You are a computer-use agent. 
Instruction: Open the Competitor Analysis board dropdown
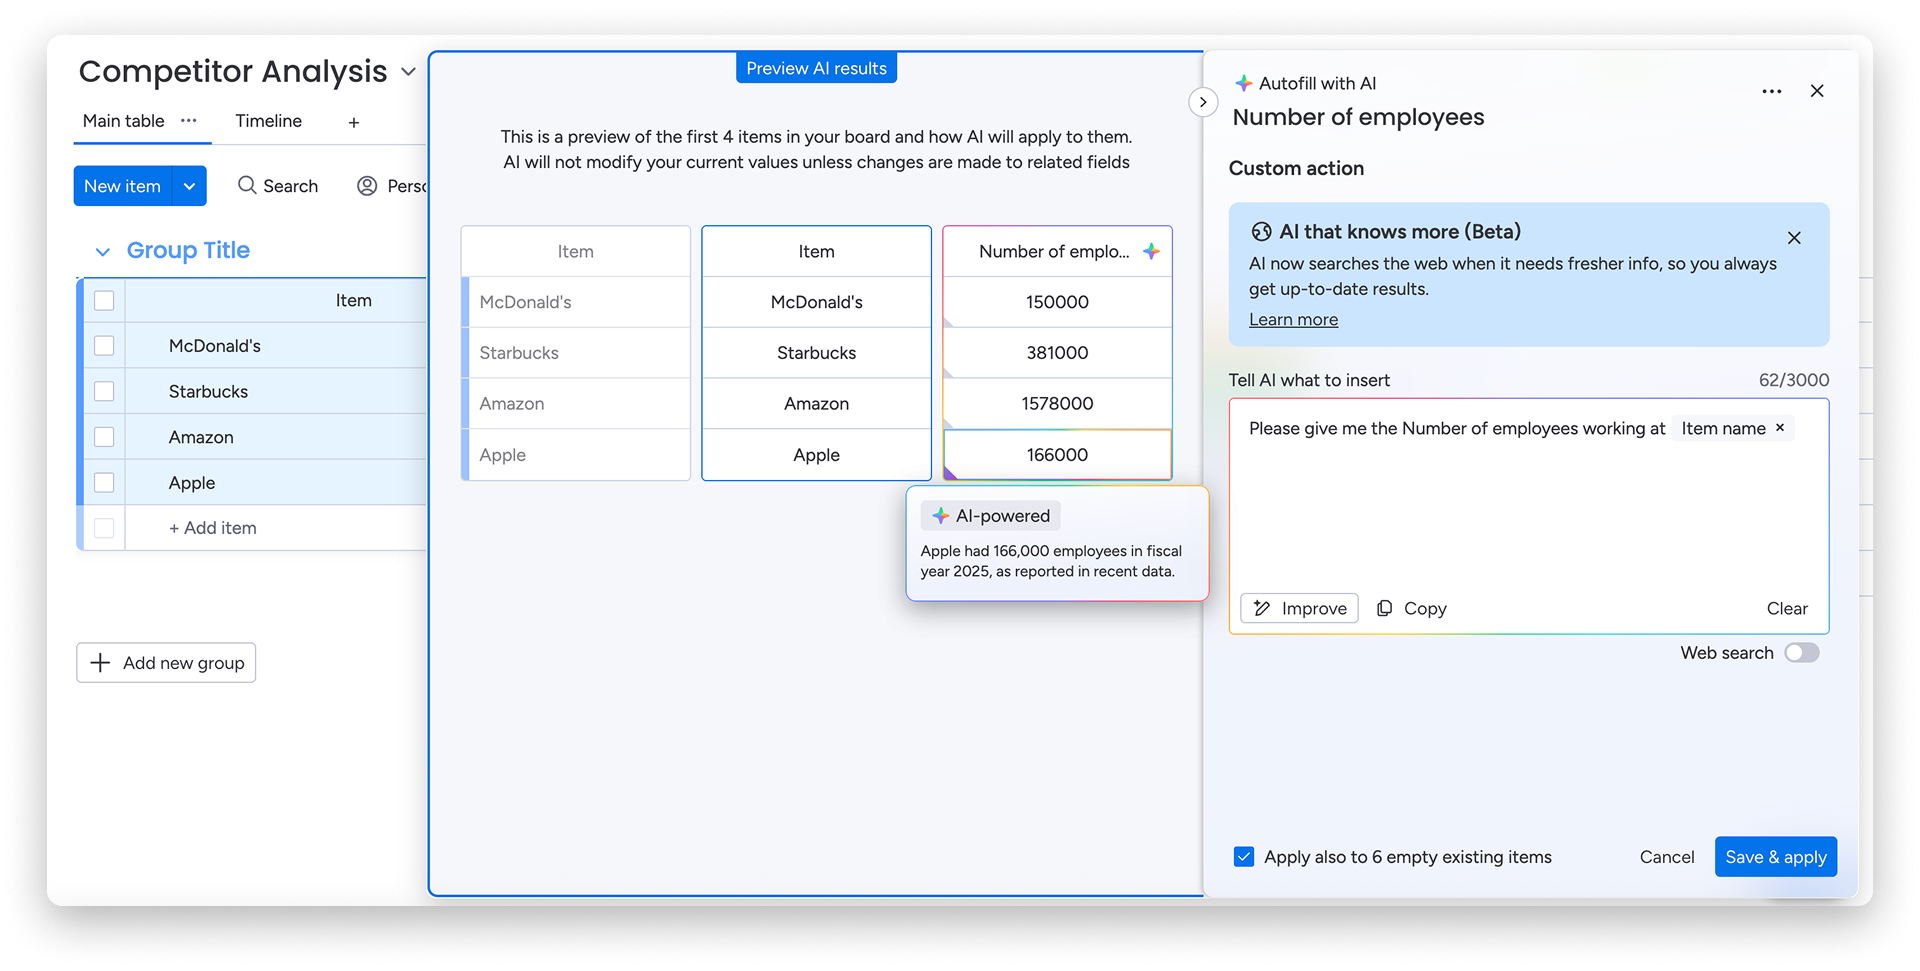(408, 72)
